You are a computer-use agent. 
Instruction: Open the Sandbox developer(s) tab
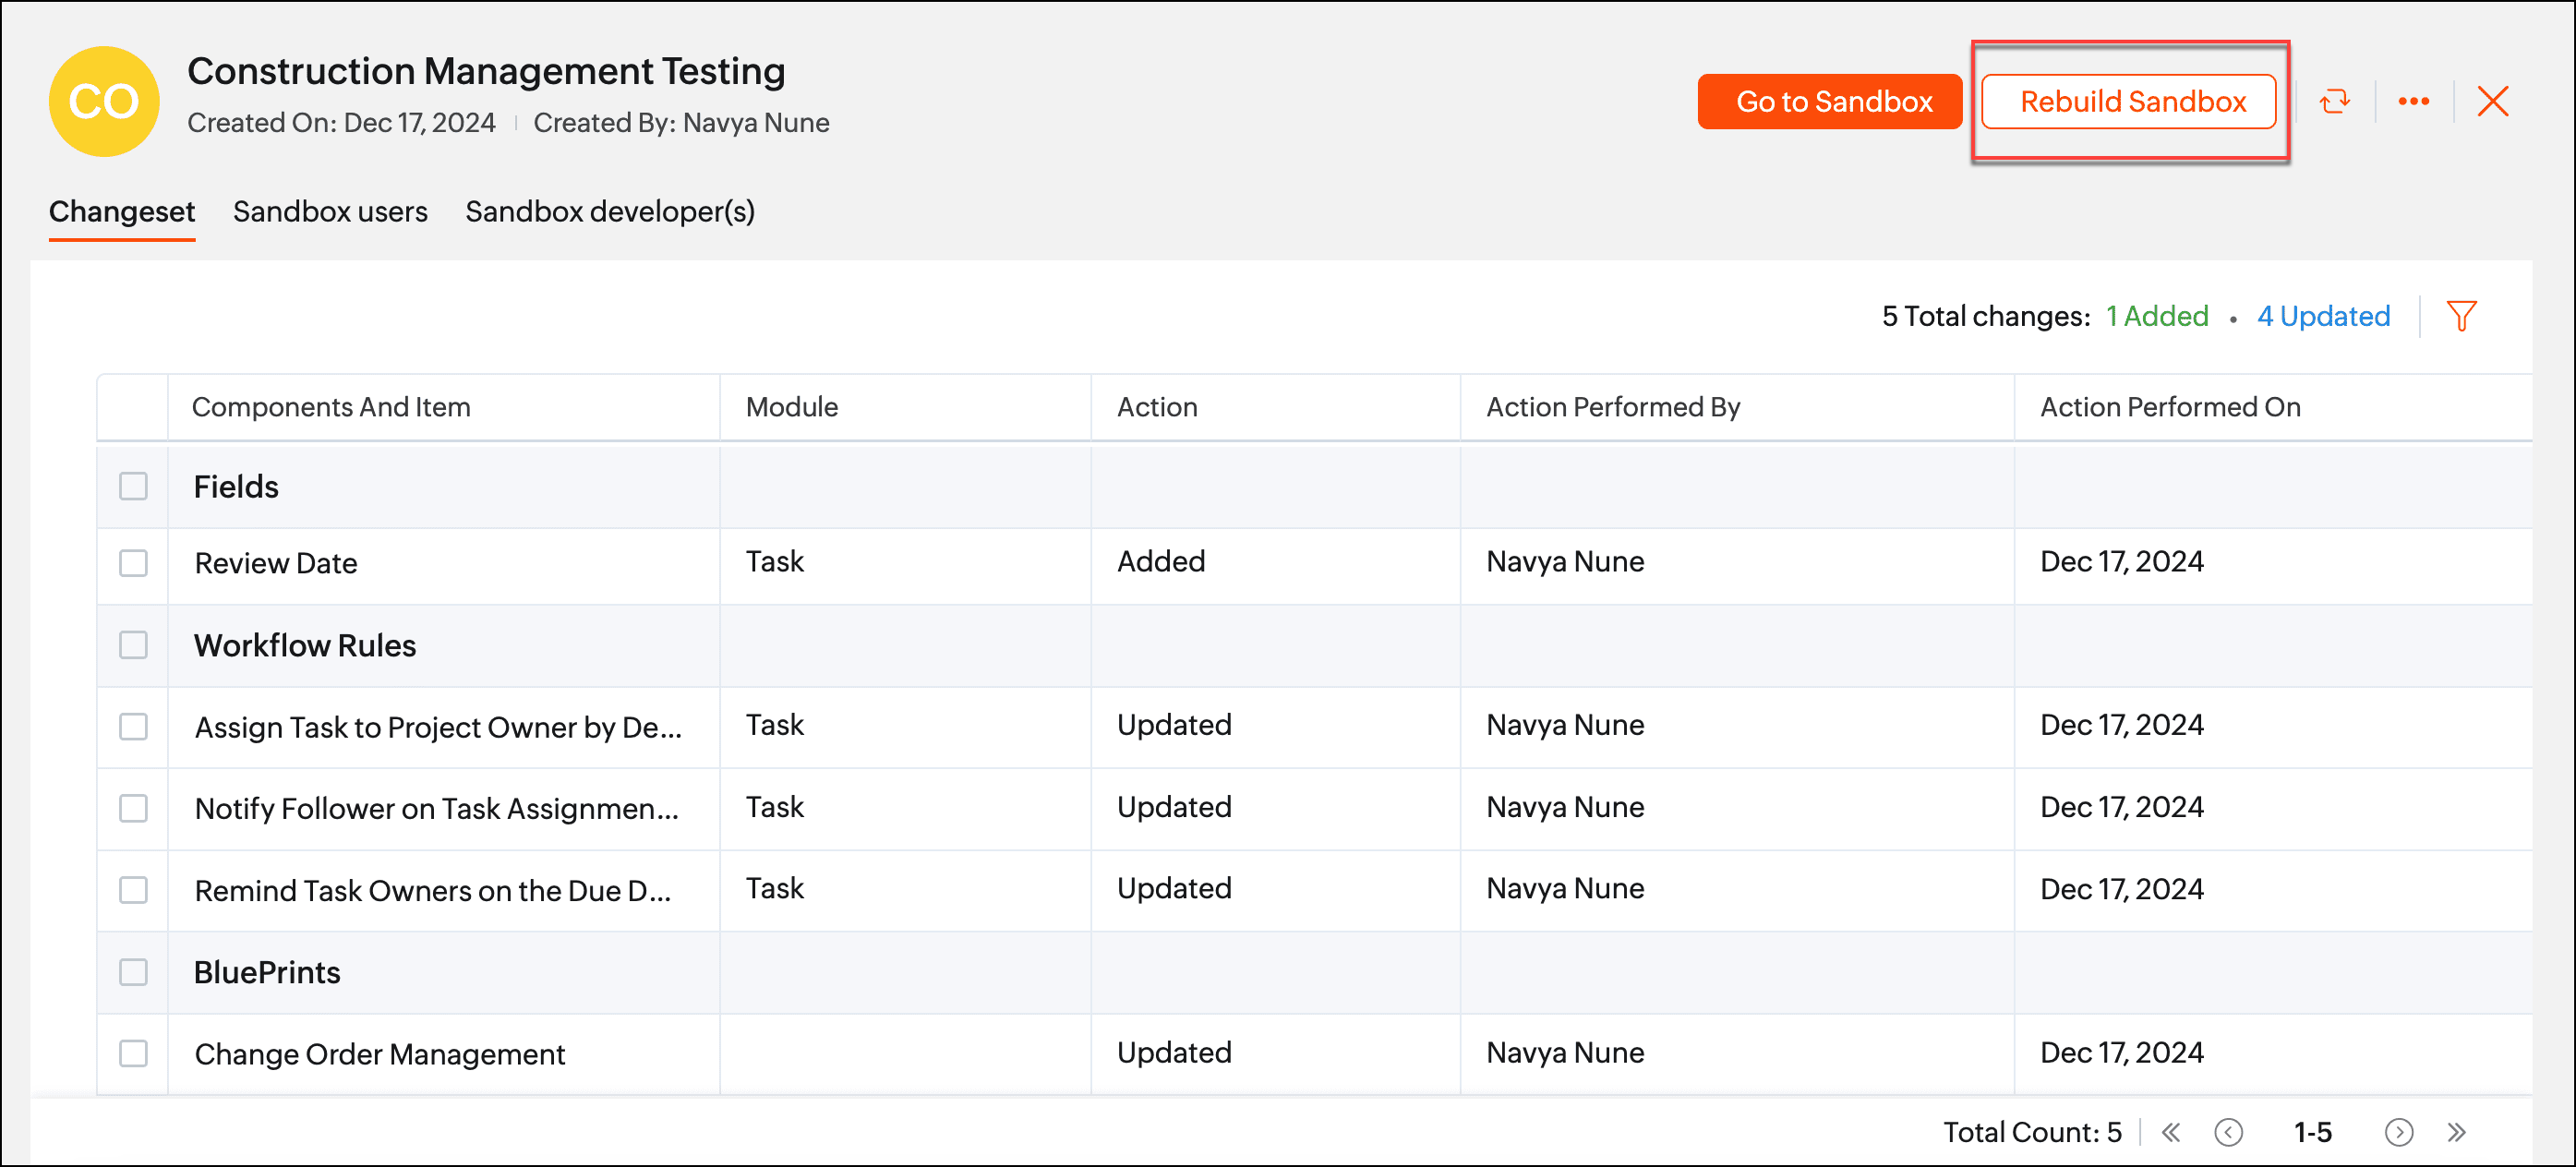coord(610,212)
